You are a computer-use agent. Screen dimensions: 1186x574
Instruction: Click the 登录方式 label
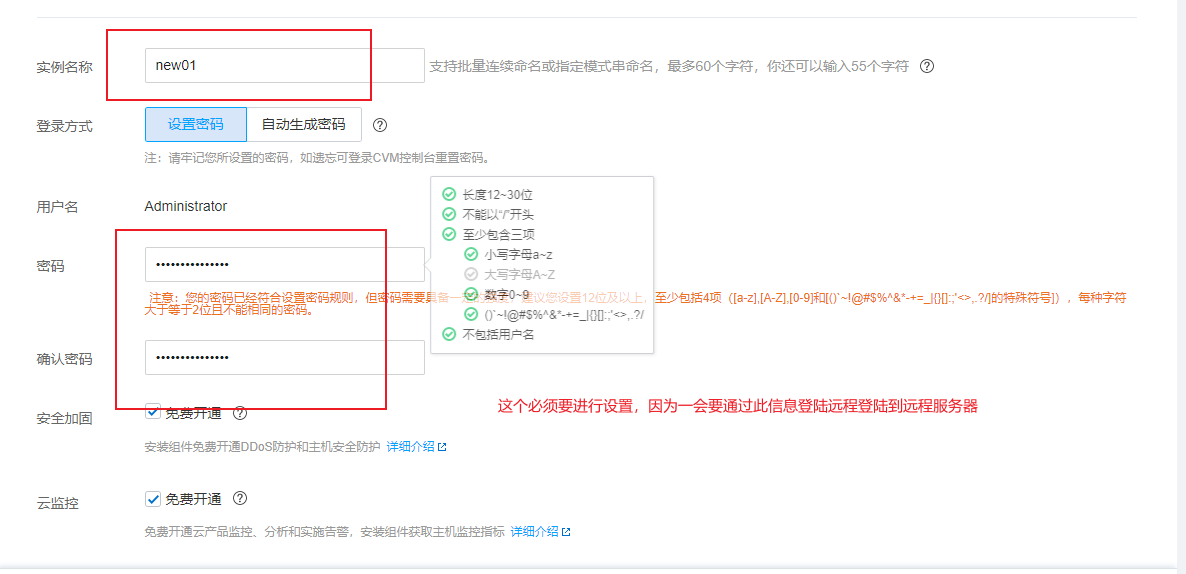coord(64,126)
